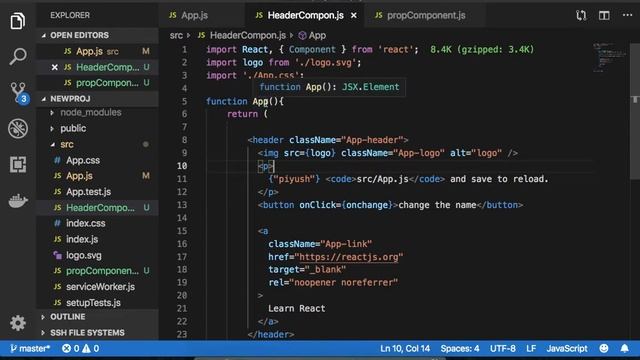Select HeaderCompo... file in src folder
This screenshot has width=640, height=360.
[x=97, y=207]
